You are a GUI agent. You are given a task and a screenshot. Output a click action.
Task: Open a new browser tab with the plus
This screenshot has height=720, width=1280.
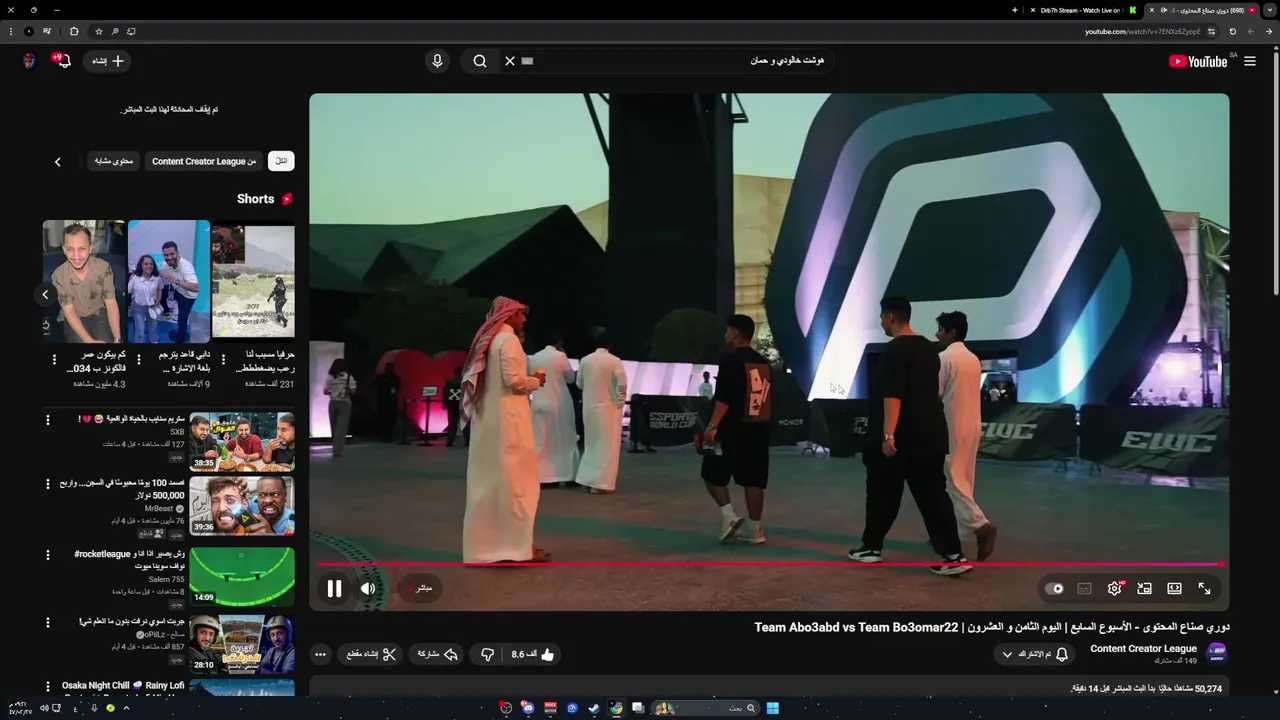1015,10
